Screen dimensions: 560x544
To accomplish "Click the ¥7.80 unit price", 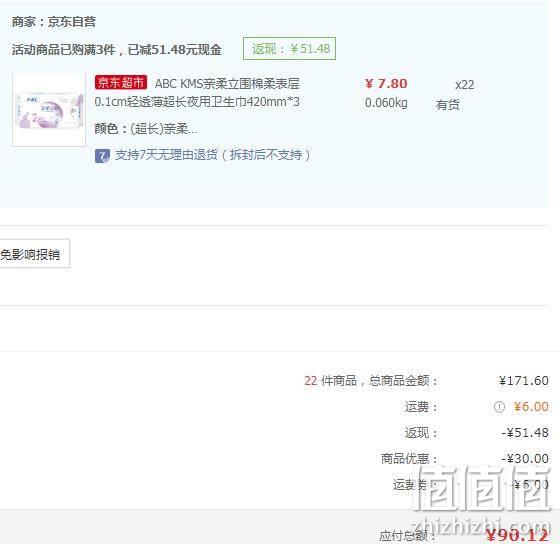I will click(x=386, y=84).
